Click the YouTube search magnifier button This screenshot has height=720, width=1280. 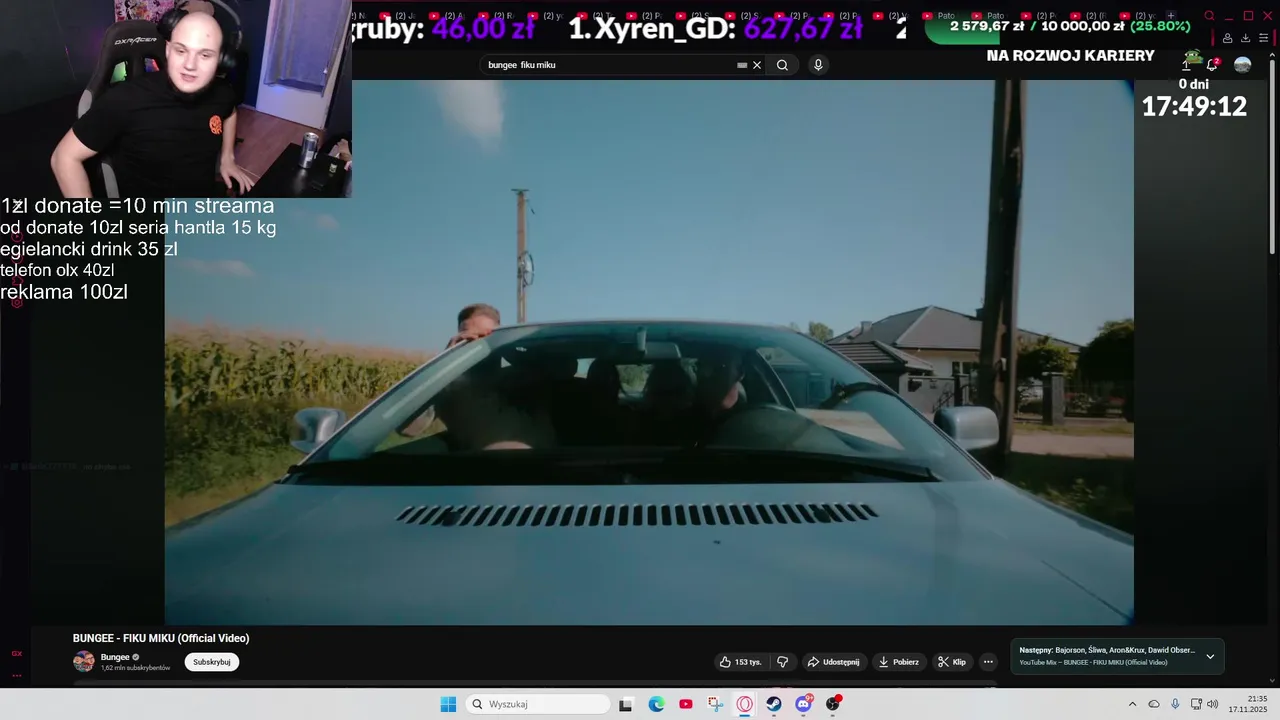782,65
